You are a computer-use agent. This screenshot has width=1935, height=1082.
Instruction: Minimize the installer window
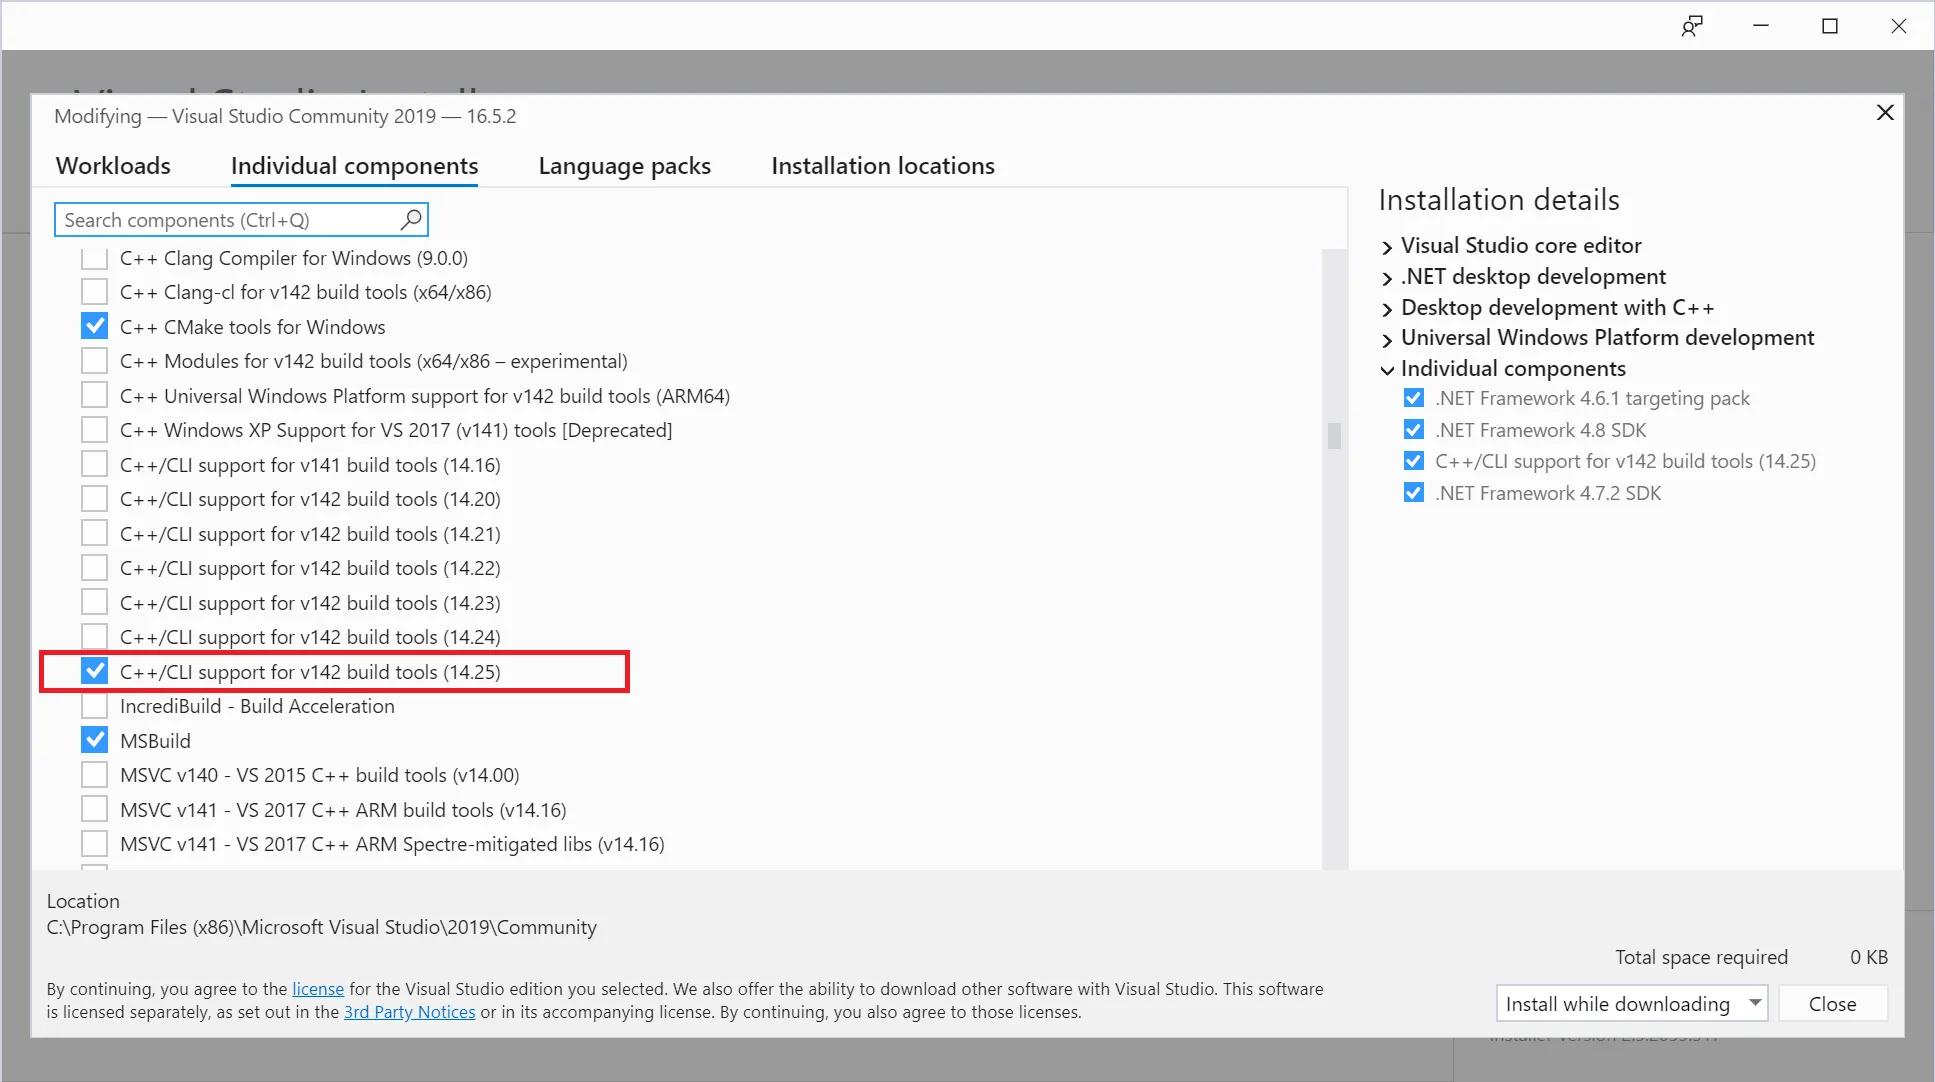[1761, 26]
